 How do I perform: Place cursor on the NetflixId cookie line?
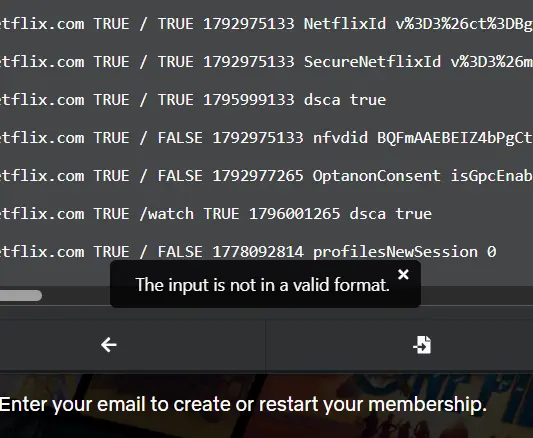click(x=266, y=24)
